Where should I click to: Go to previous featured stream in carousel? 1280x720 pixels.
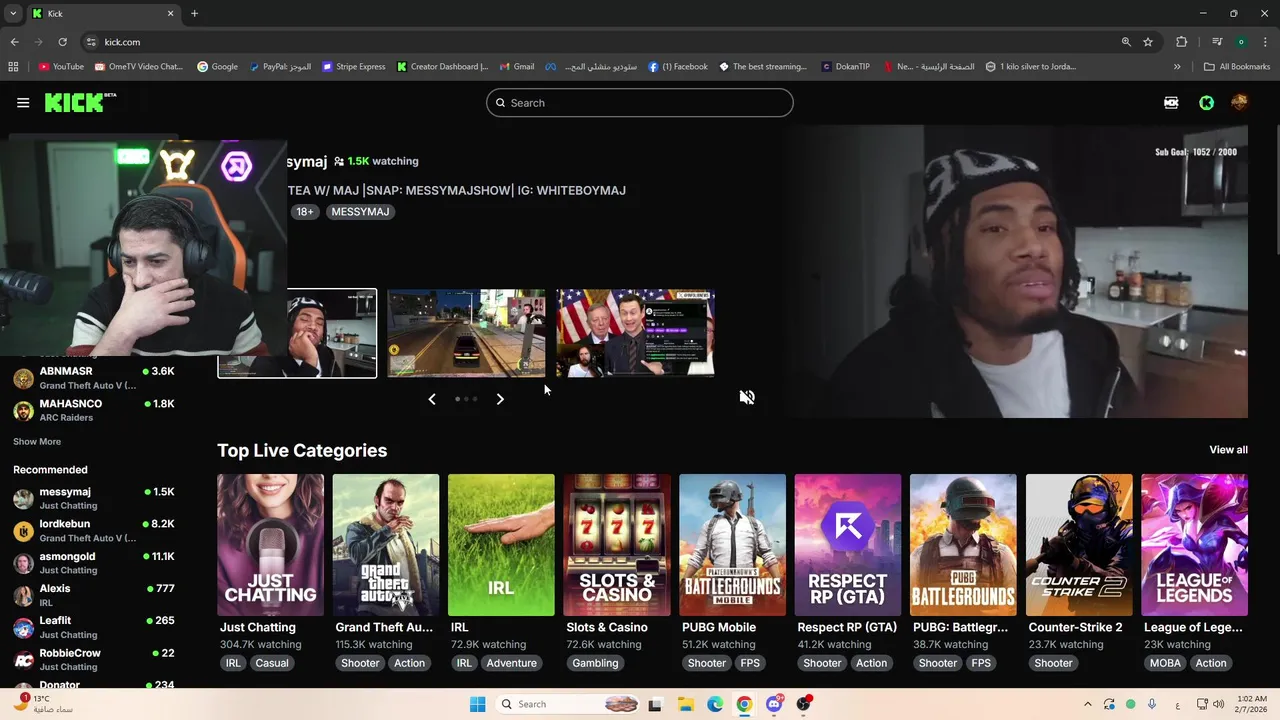(x=432, y=399)
